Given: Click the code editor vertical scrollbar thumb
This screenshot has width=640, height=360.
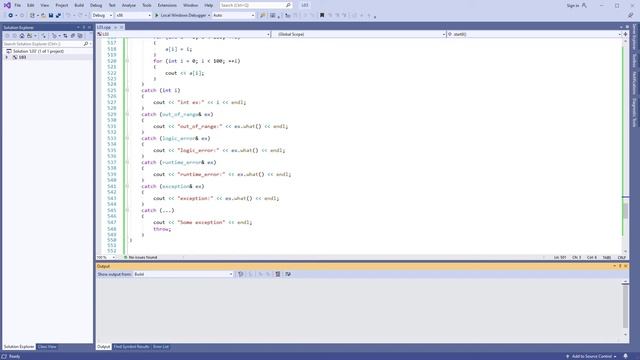Looking at the screenshot, I should pos(625,211).
